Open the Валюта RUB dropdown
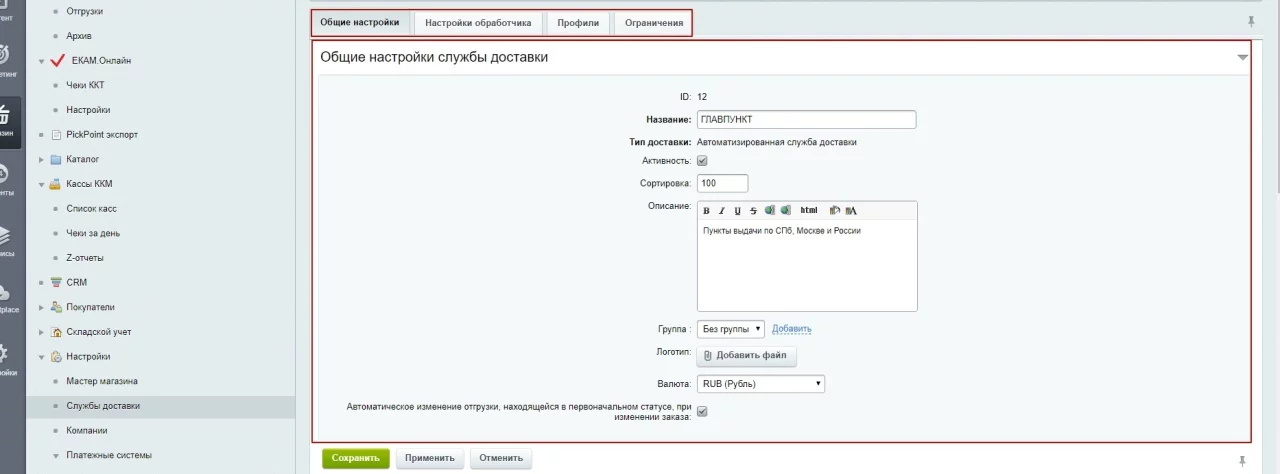 (x=760, y=384)
